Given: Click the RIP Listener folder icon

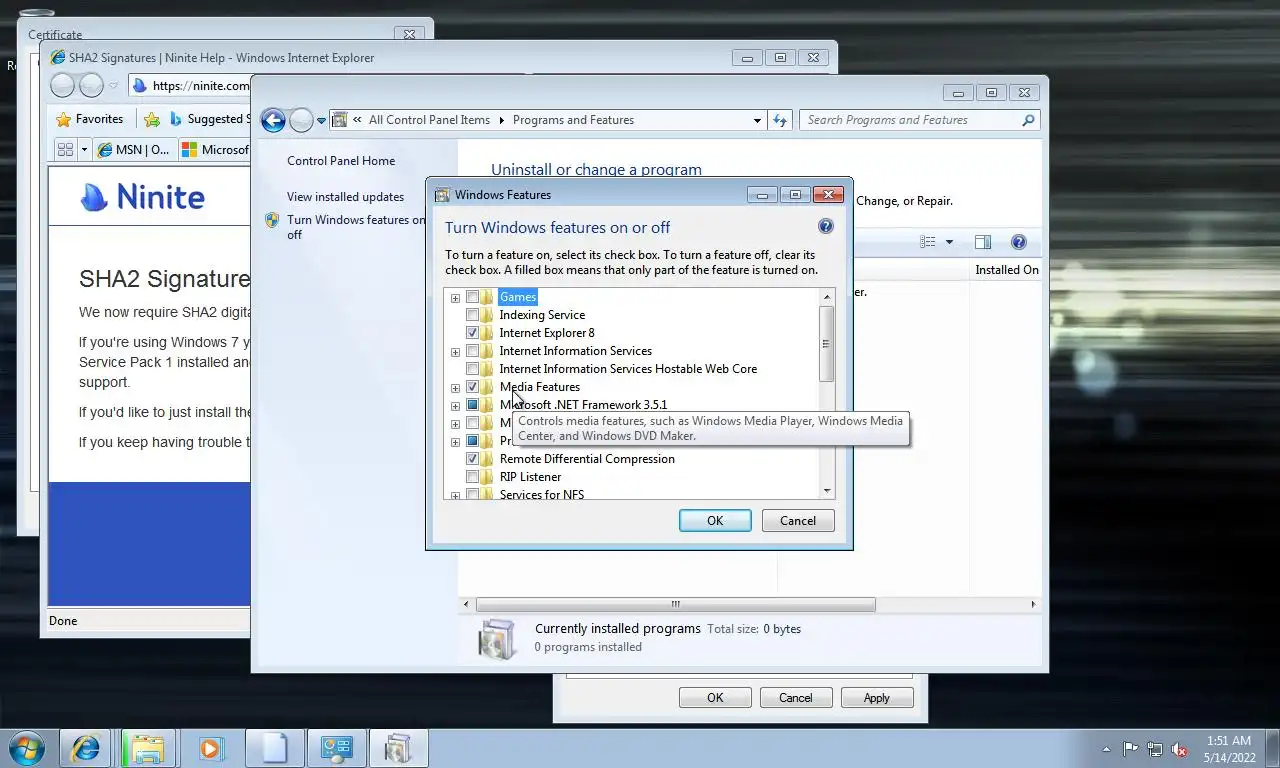Looking at the screenshot, I should pos(487,477).
